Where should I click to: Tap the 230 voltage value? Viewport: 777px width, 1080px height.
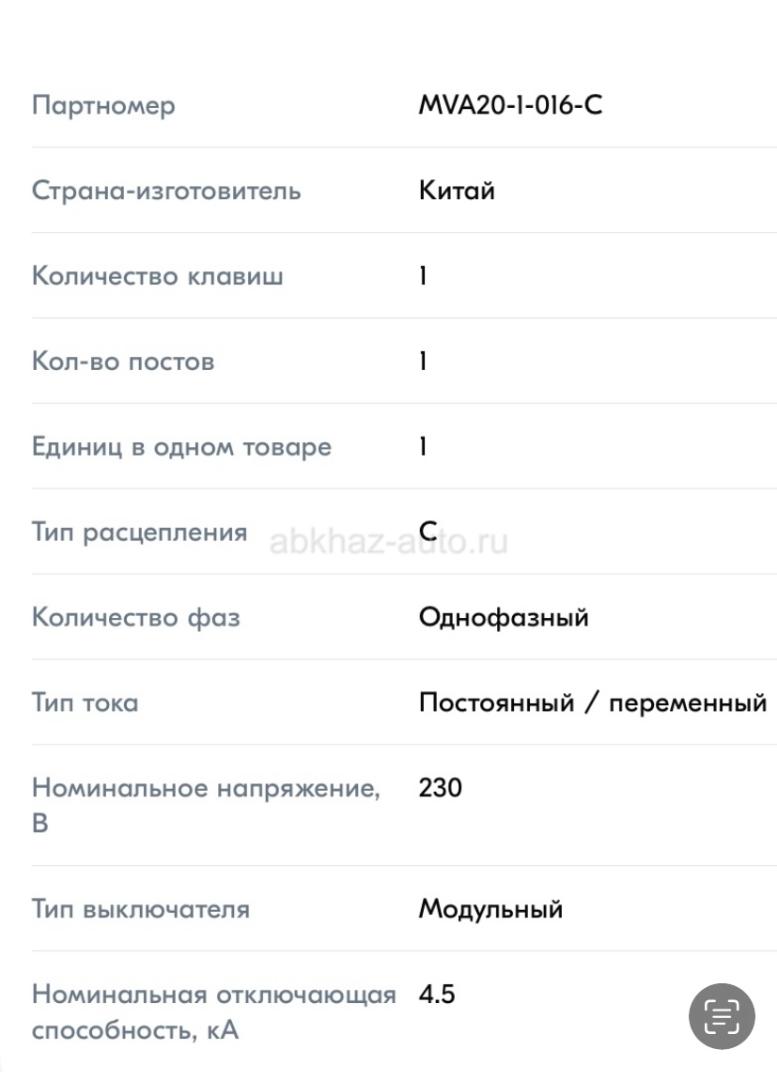coord(440,788)
